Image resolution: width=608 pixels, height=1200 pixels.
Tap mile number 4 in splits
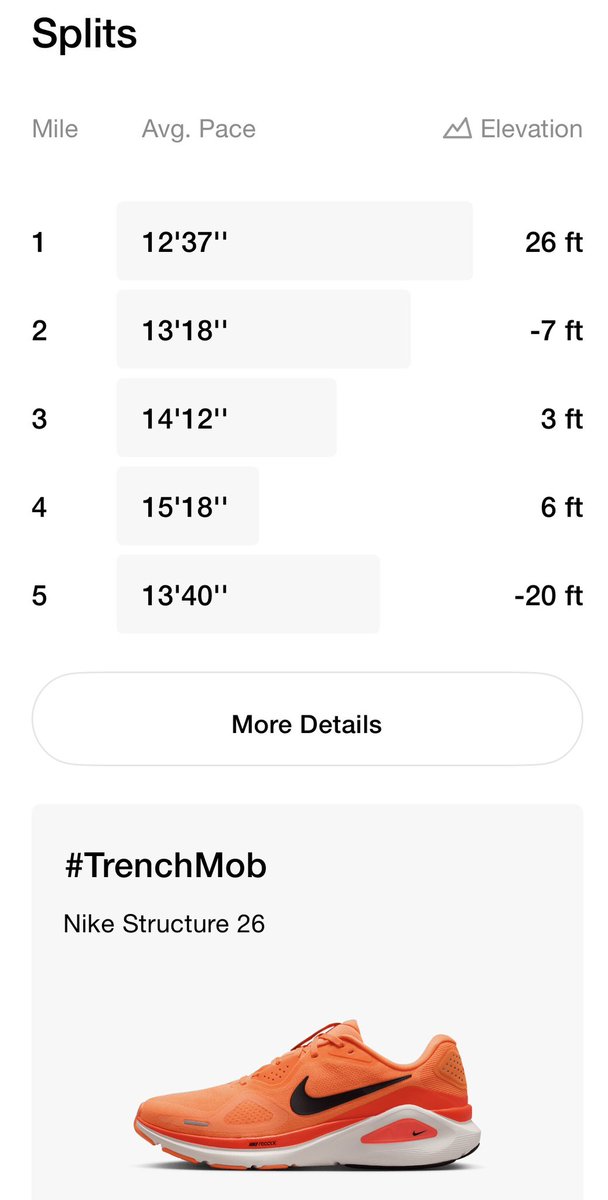click(x=39, y=507)
